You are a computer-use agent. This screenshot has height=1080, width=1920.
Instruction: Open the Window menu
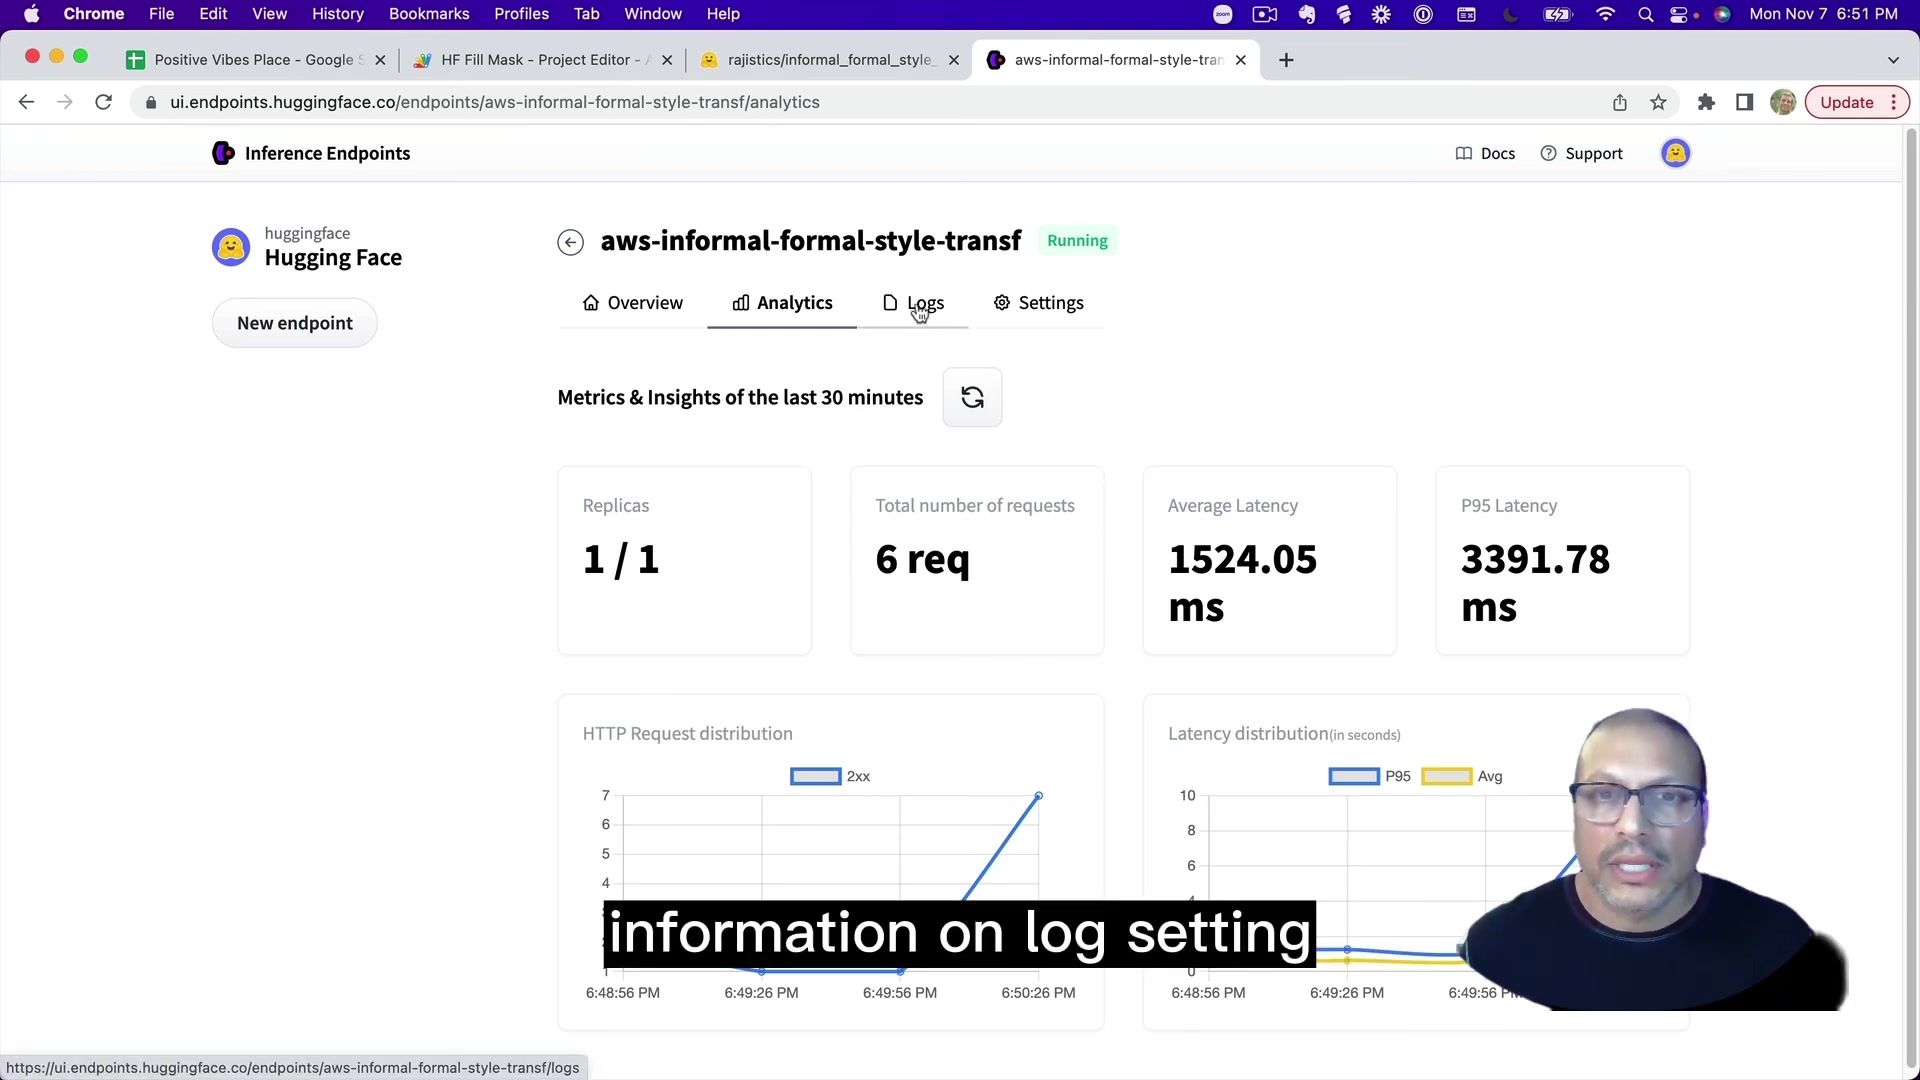click(653, 14)
